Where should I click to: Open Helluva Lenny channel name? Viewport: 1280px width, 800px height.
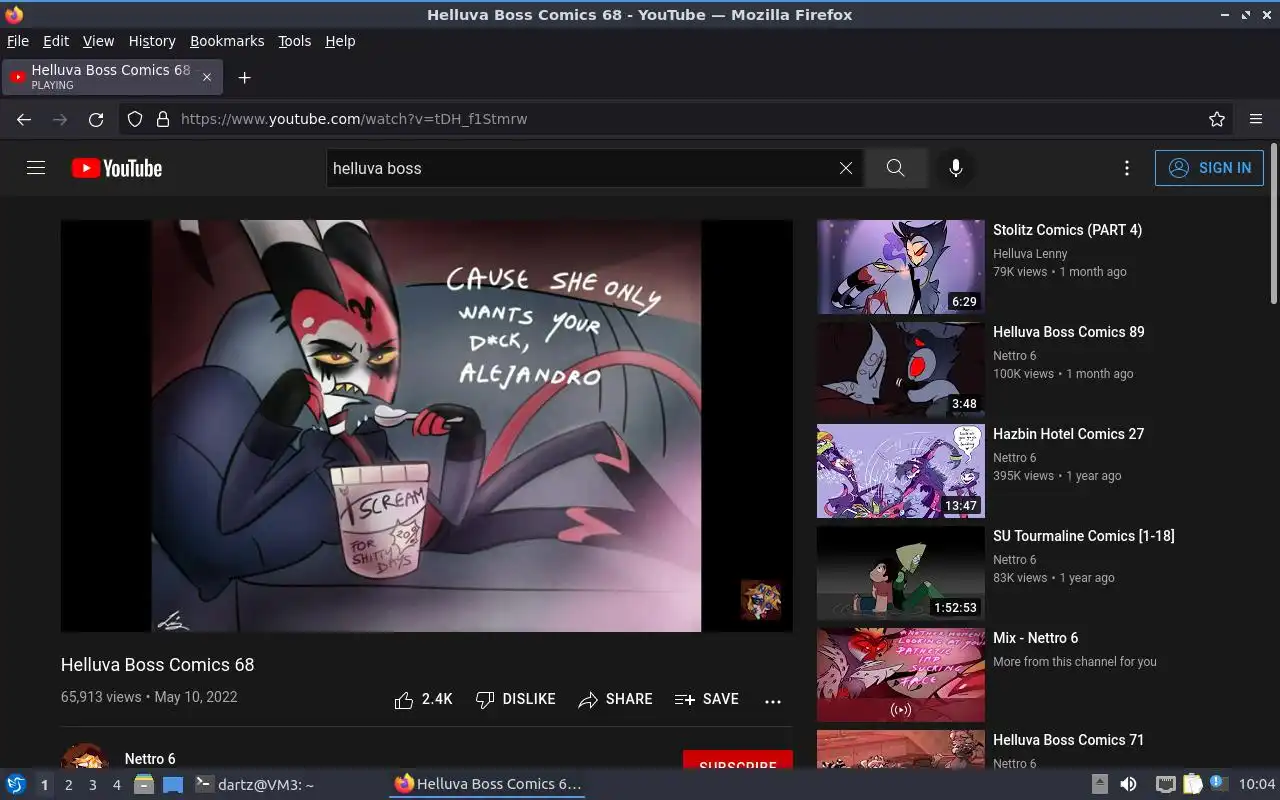point(1030,254)
